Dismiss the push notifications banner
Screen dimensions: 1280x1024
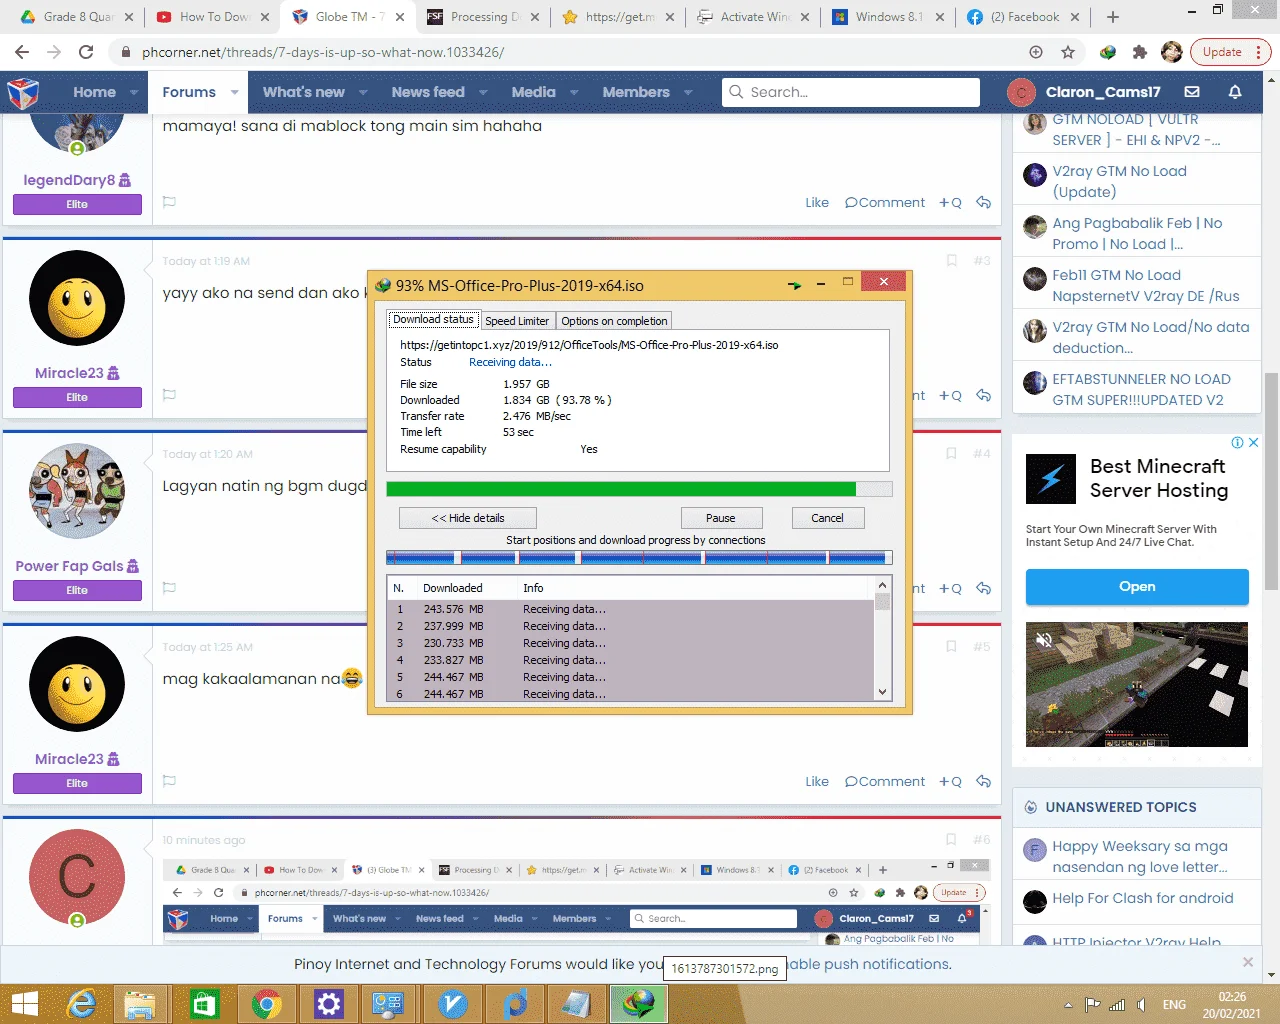(x=1247, y=962)
